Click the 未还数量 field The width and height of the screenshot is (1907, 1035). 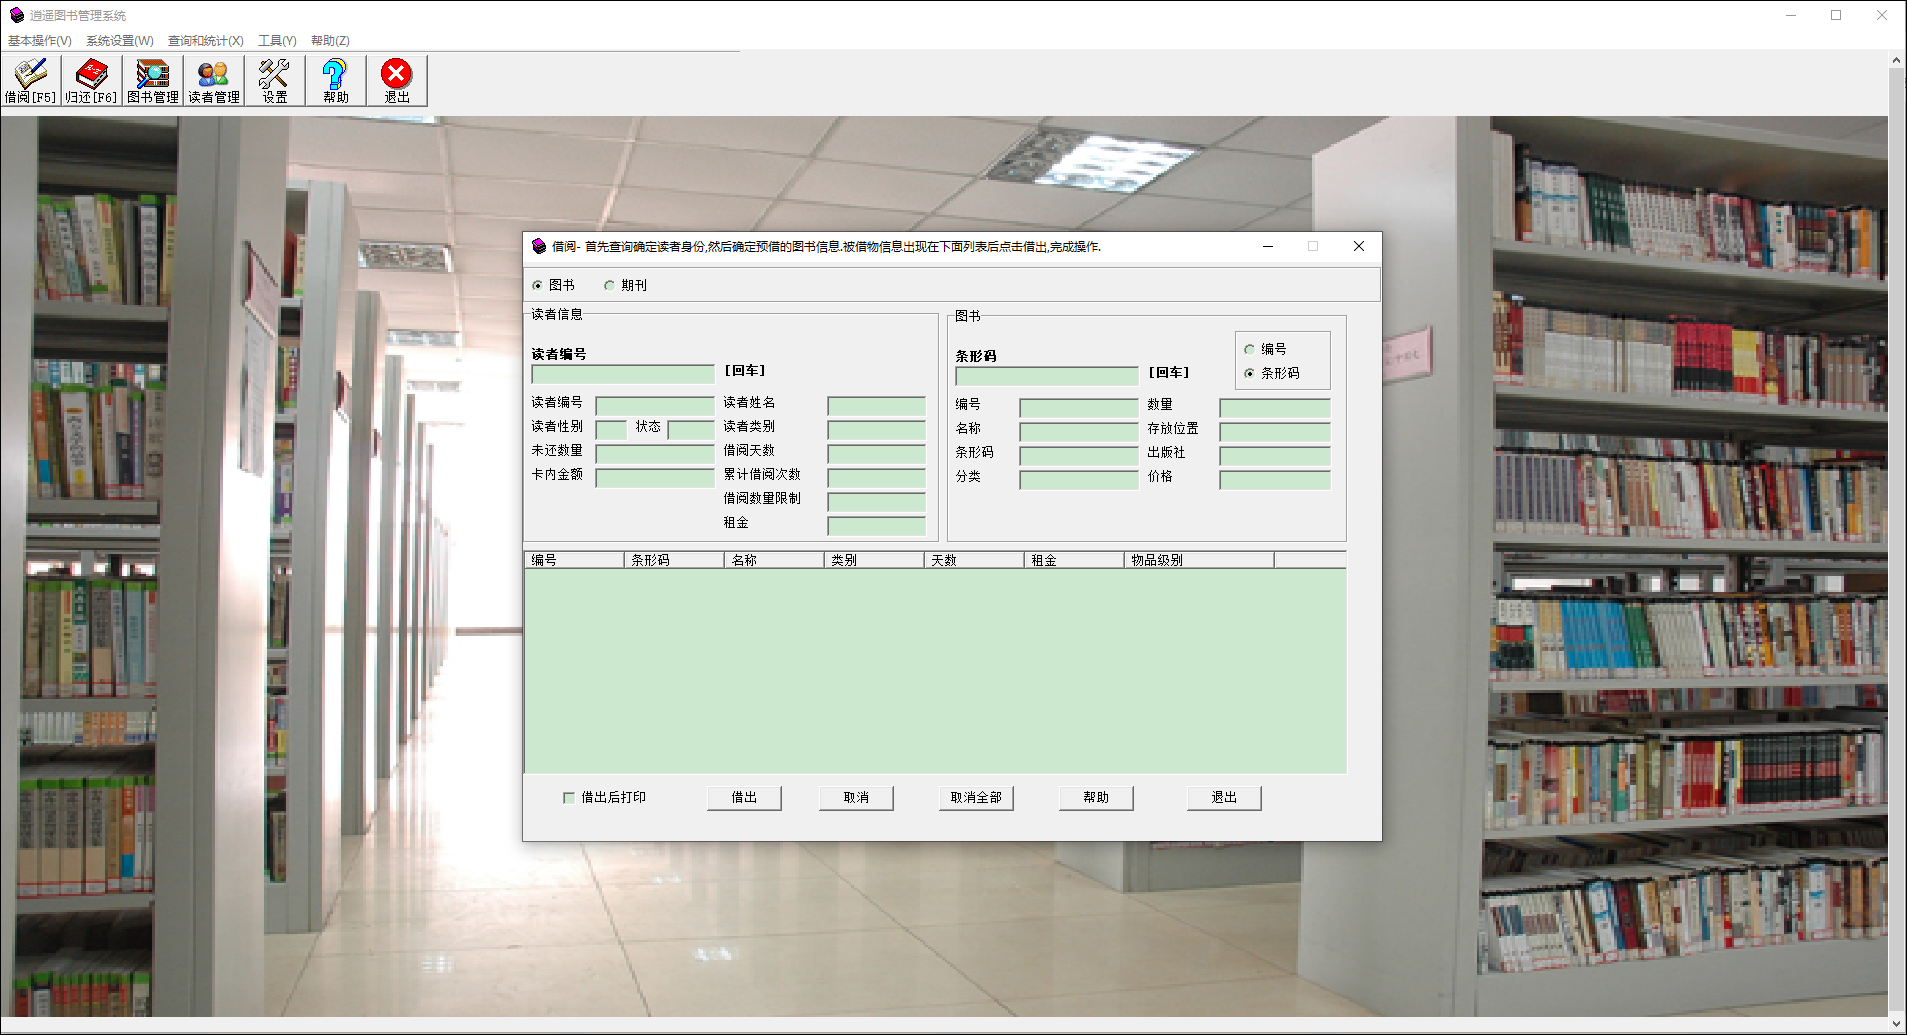655,454
